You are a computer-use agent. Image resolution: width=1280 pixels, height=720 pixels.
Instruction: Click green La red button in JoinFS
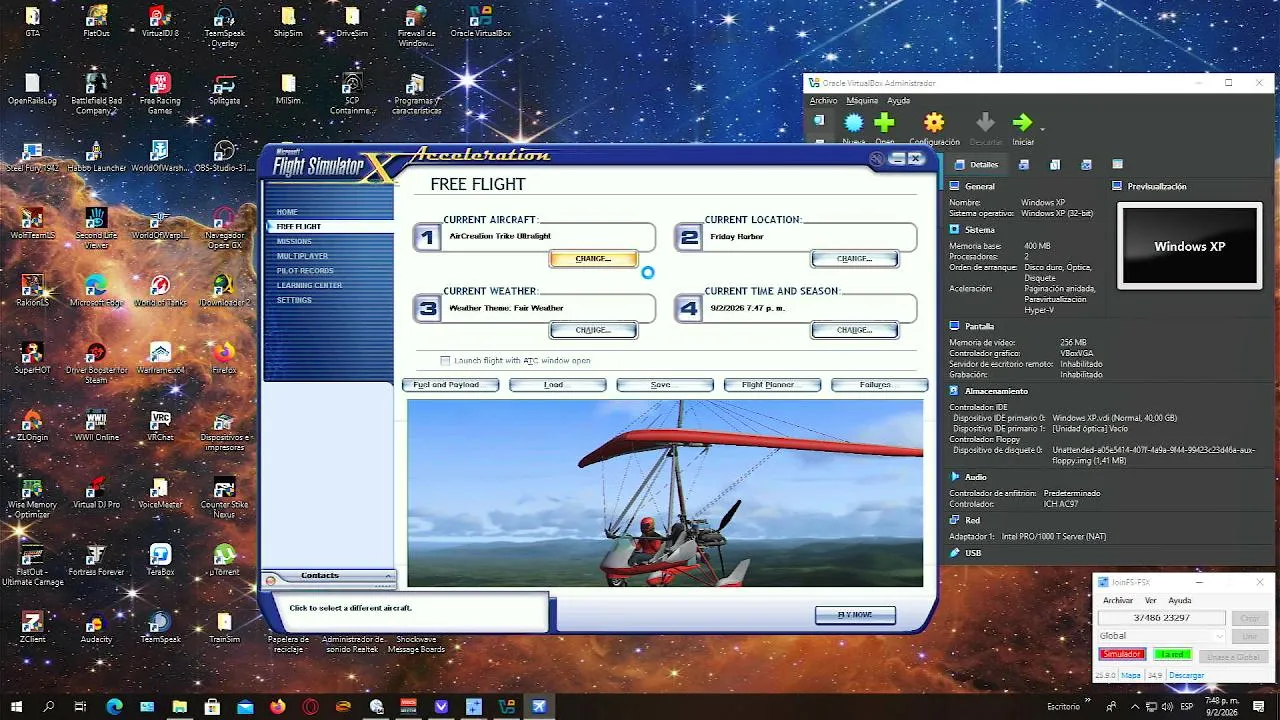[x=1172, y=654]
